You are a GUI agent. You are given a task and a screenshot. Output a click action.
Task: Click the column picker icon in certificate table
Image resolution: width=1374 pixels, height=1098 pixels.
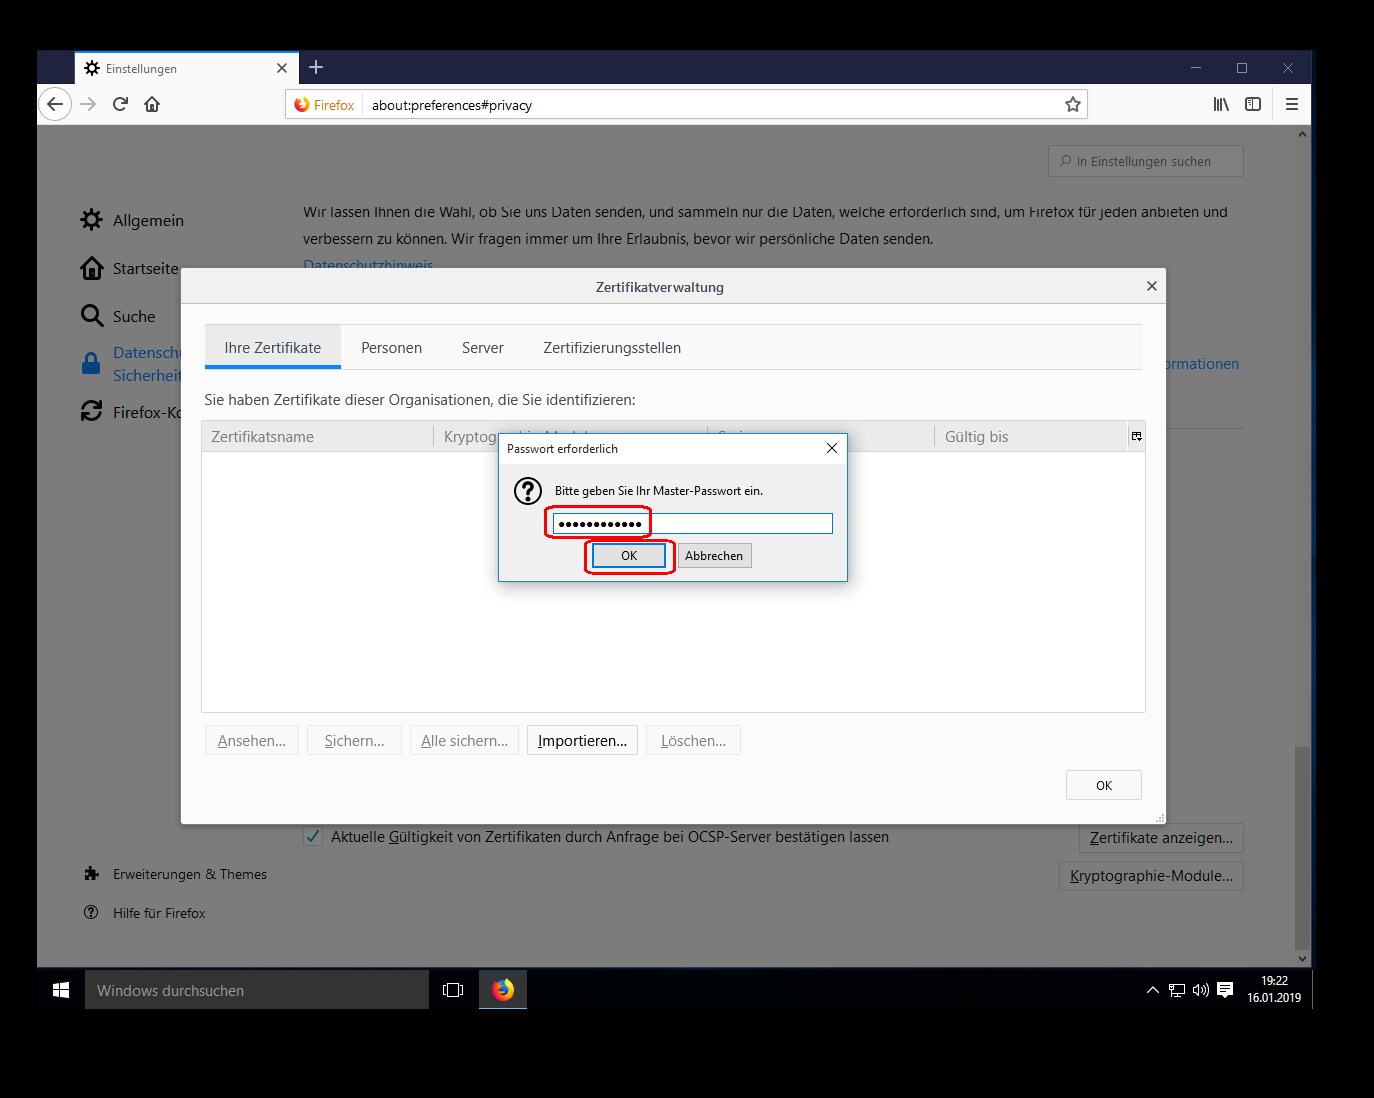click(1136, 436)
